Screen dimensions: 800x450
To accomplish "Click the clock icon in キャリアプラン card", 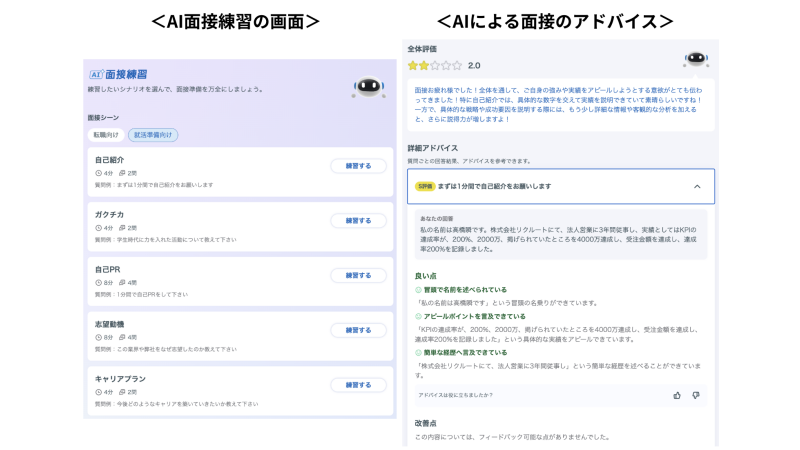I will pos(98,392).
